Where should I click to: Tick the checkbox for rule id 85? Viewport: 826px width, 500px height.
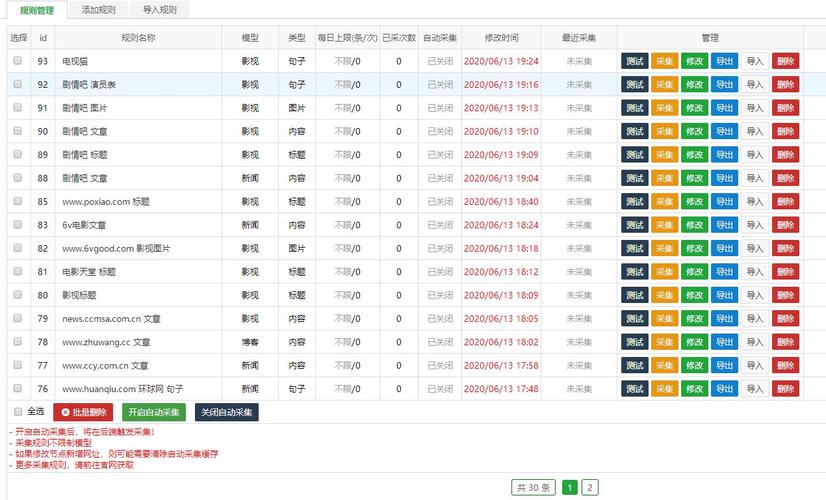point(18,201)
